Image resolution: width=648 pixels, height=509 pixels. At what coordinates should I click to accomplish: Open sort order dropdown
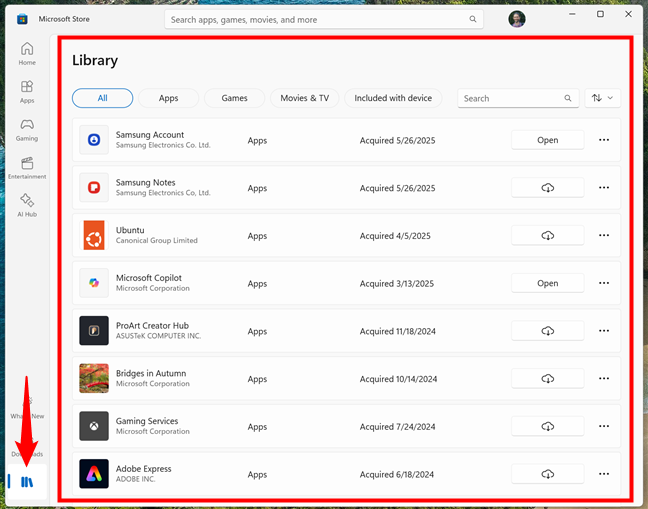click(x=603, y=98)
